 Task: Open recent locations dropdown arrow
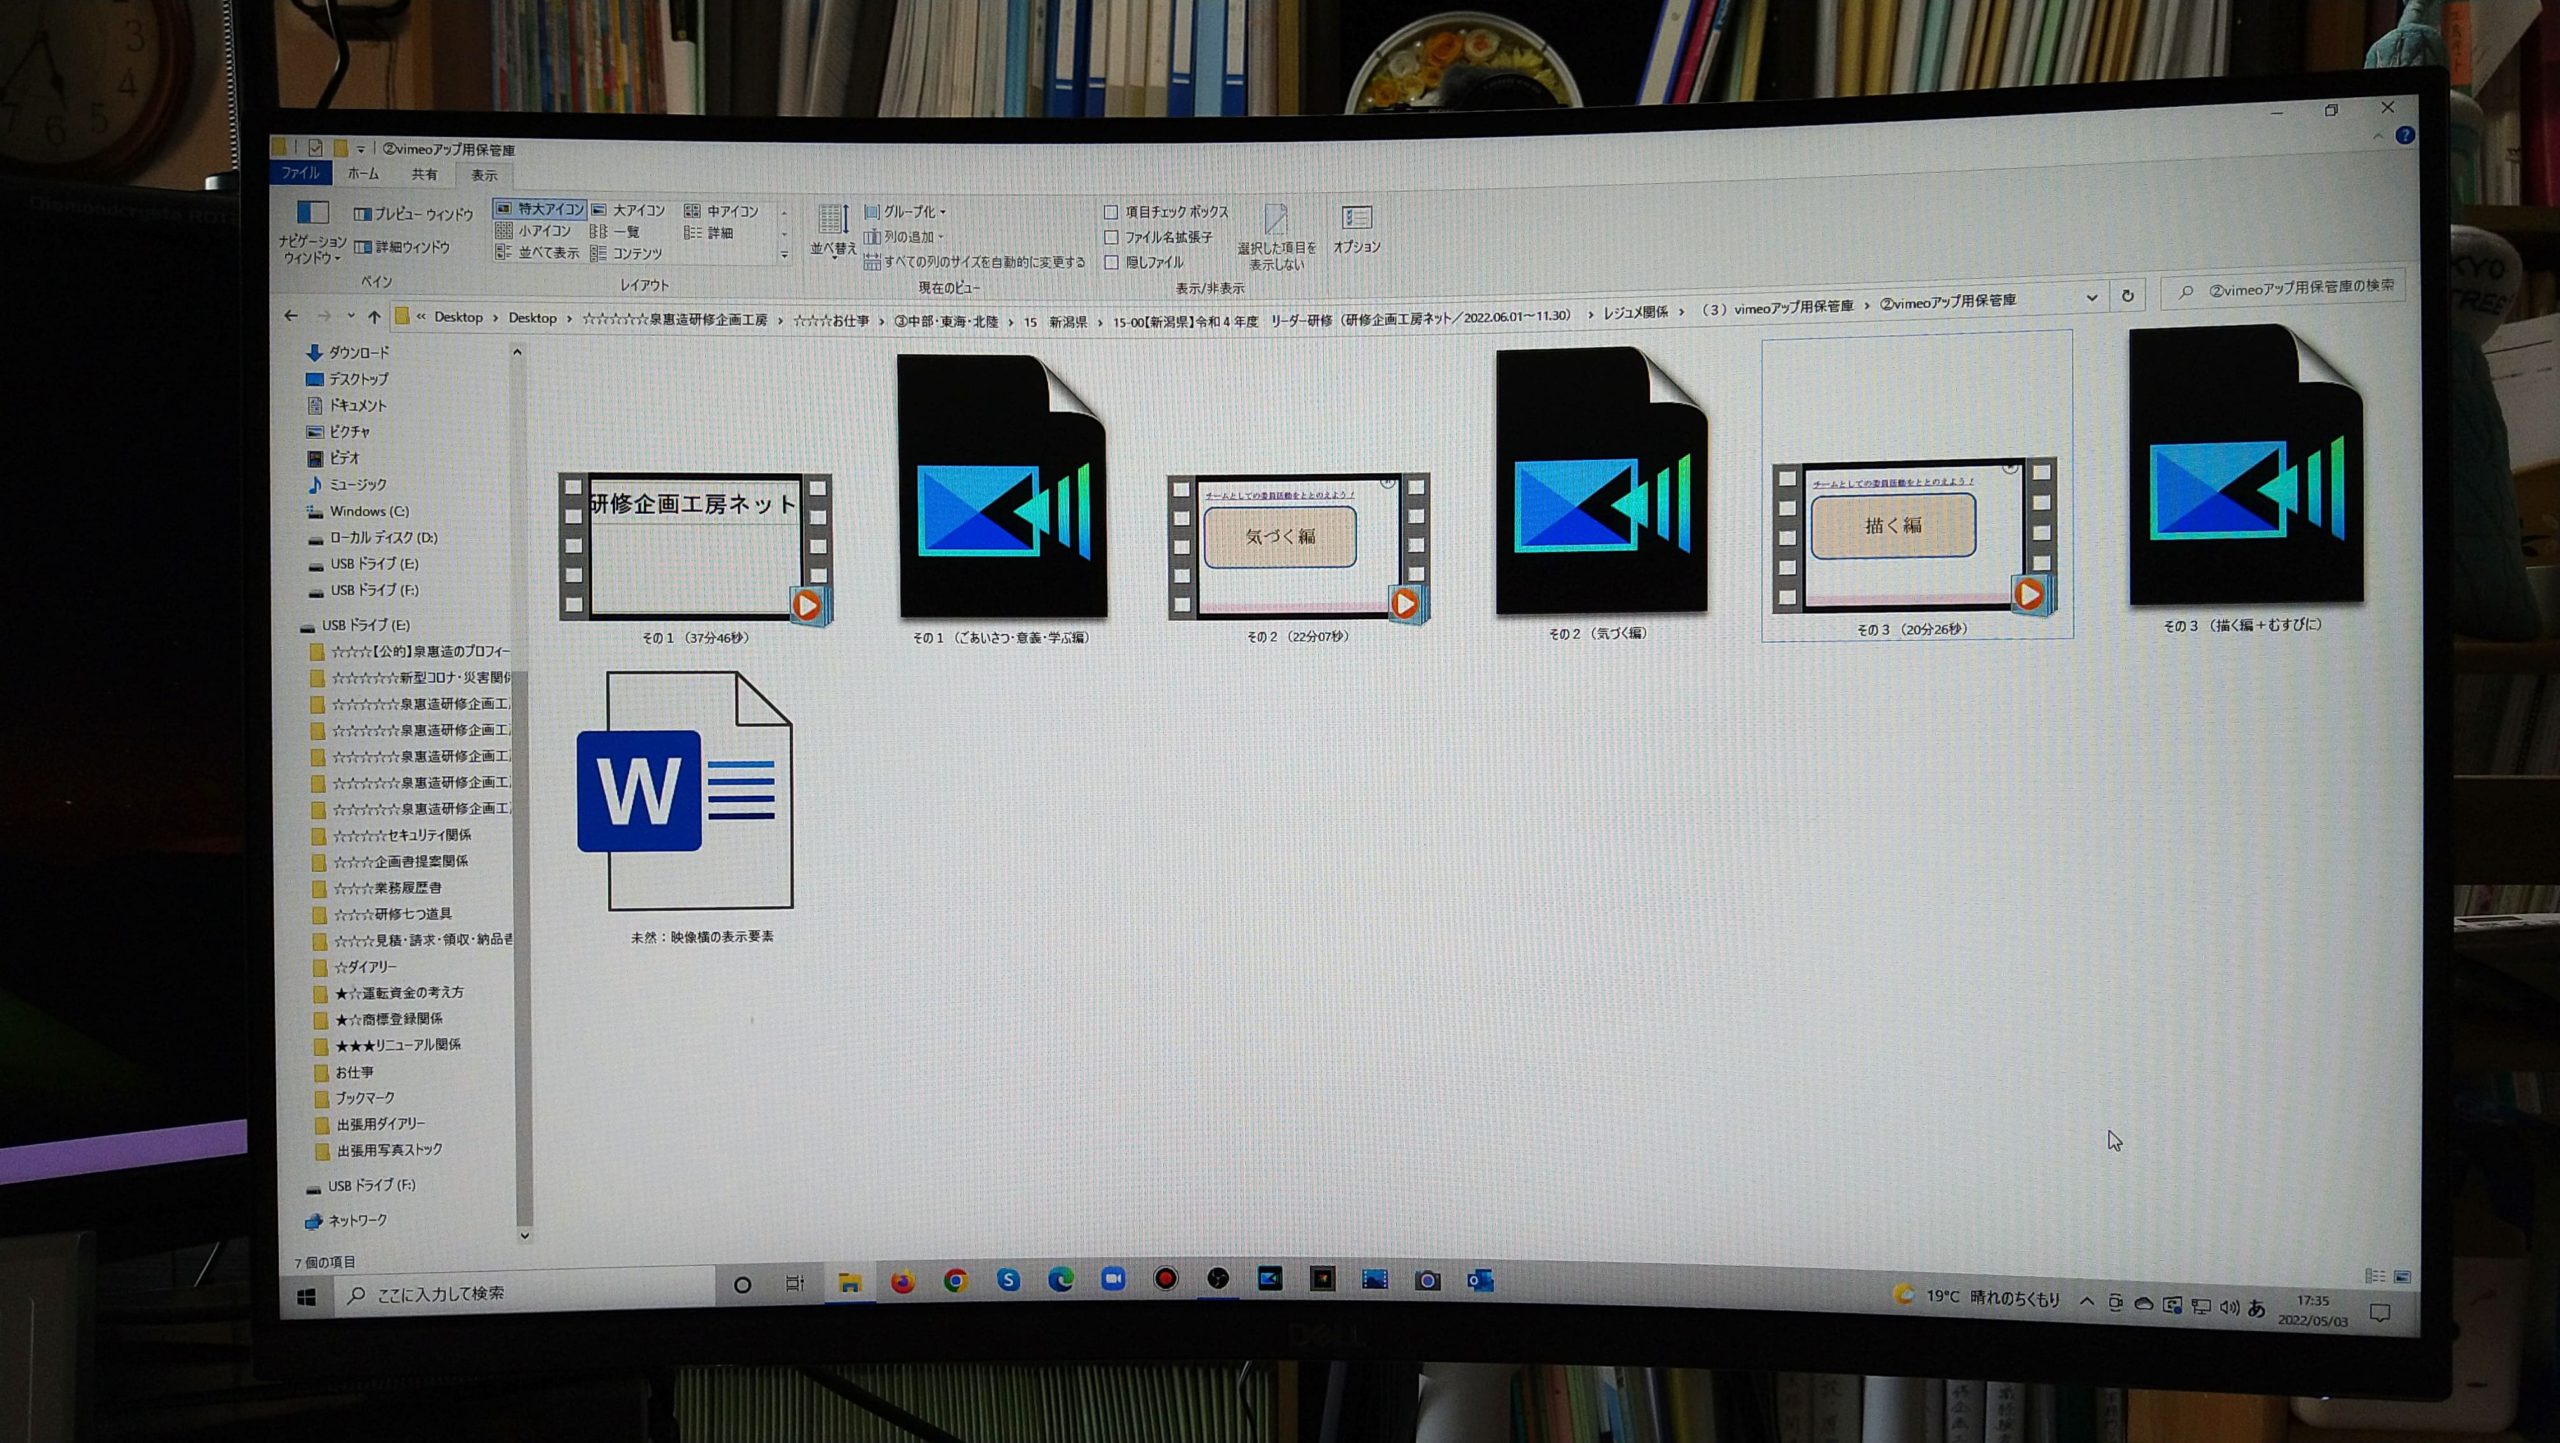pyautogui.click(x=350, y=316)
